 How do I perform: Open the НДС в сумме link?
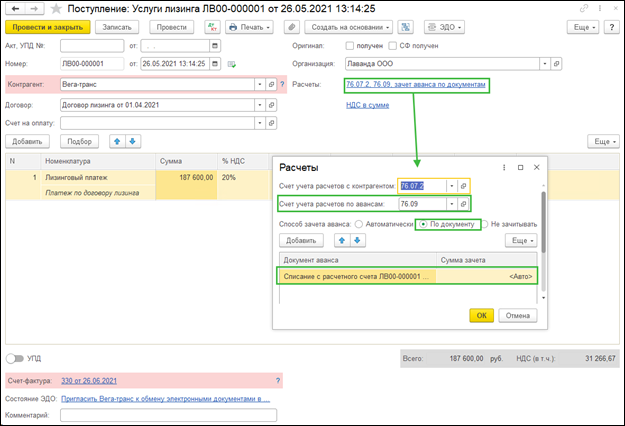click(x=368, y=105)
